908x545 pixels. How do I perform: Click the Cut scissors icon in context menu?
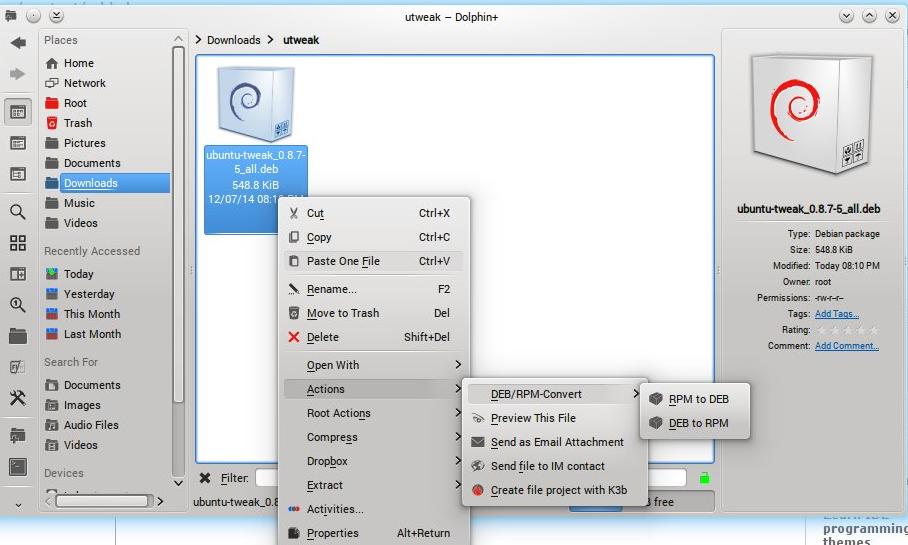pos(294,214)
